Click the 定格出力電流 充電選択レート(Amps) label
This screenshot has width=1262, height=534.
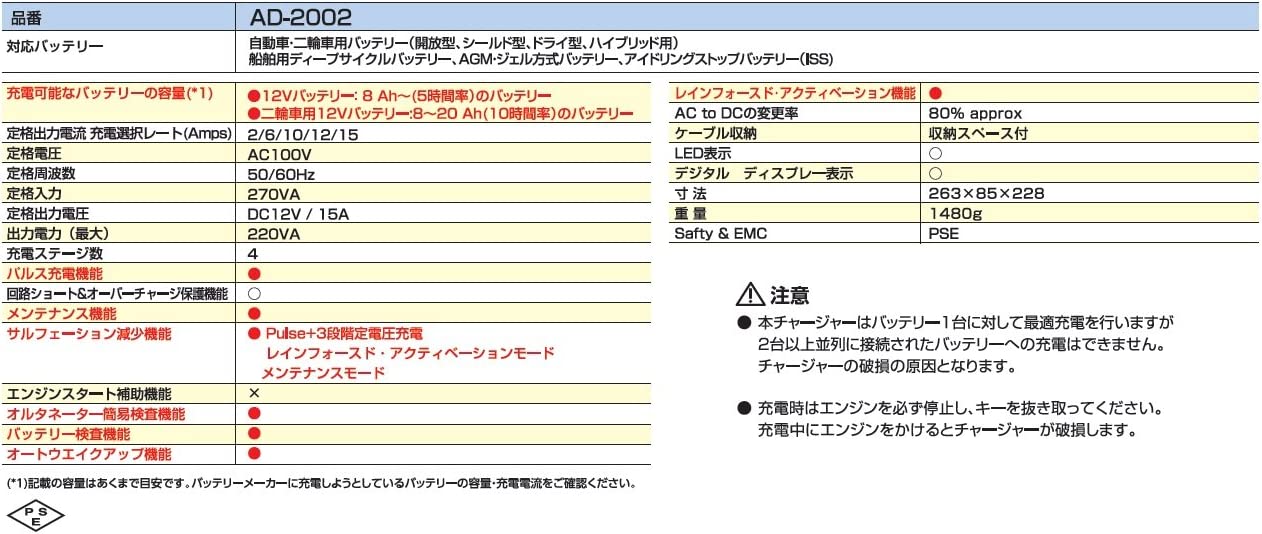coord(119,134)
